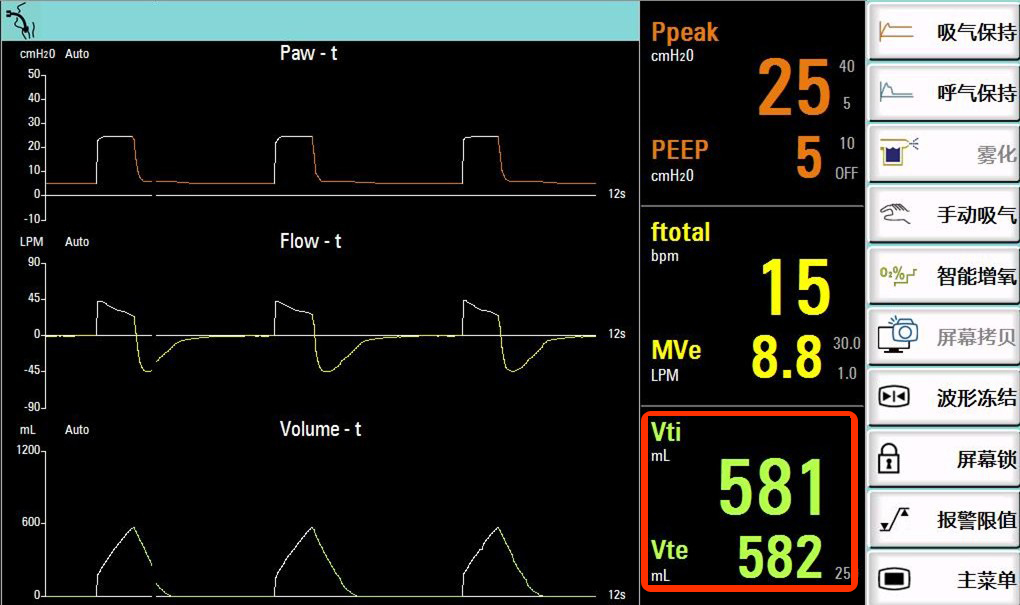This screenshot has width=1020, height=605.
Task: Click the Auto scale label of the Paw graph
Action: point(77,54)
